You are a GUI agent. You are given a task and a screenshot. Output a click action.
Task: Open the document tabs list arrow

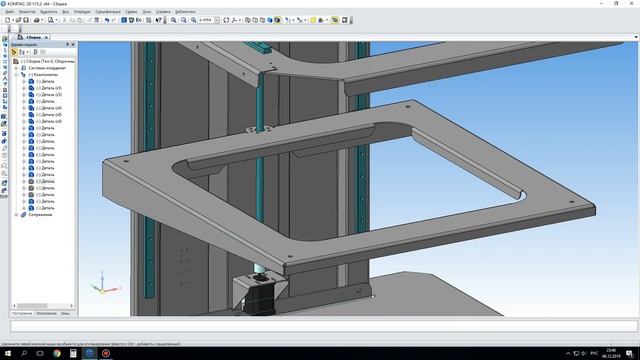636,37
